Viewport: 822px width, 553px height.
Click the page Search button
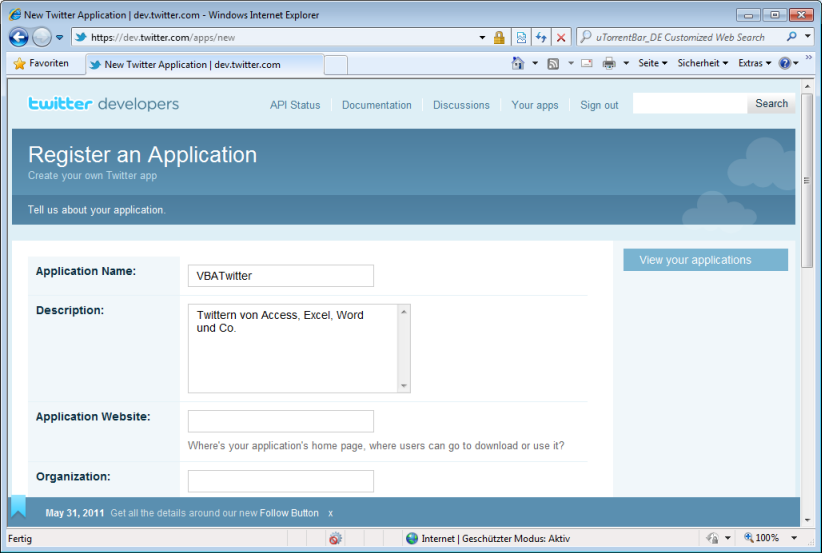pyautogui.click(x=771, y=104)
